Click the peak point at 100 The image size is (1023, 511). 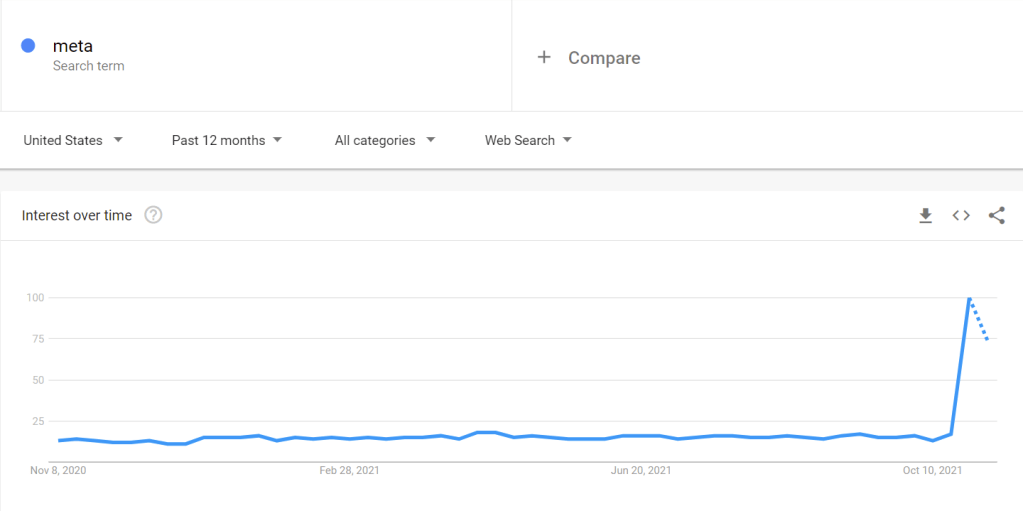point(969,298)
